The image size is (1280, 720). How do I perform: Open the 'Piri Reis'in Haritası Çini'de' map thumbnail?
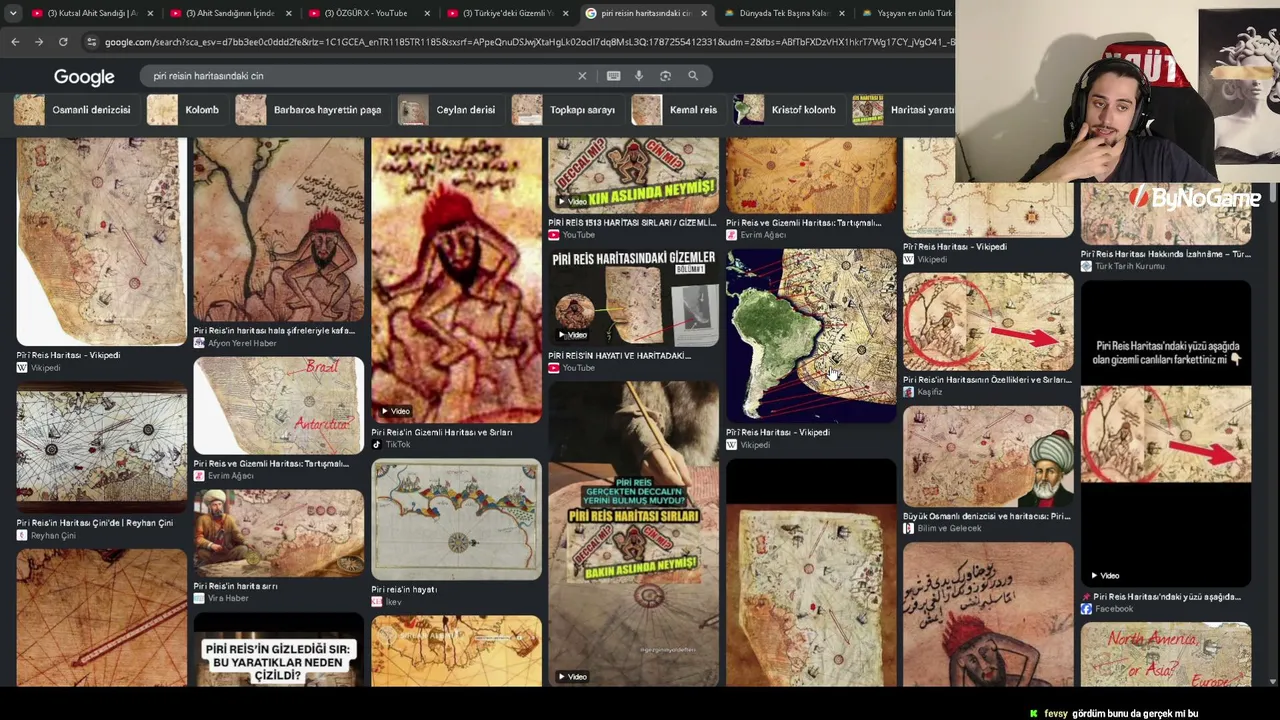pyautogui.click(x=101, y=449)
